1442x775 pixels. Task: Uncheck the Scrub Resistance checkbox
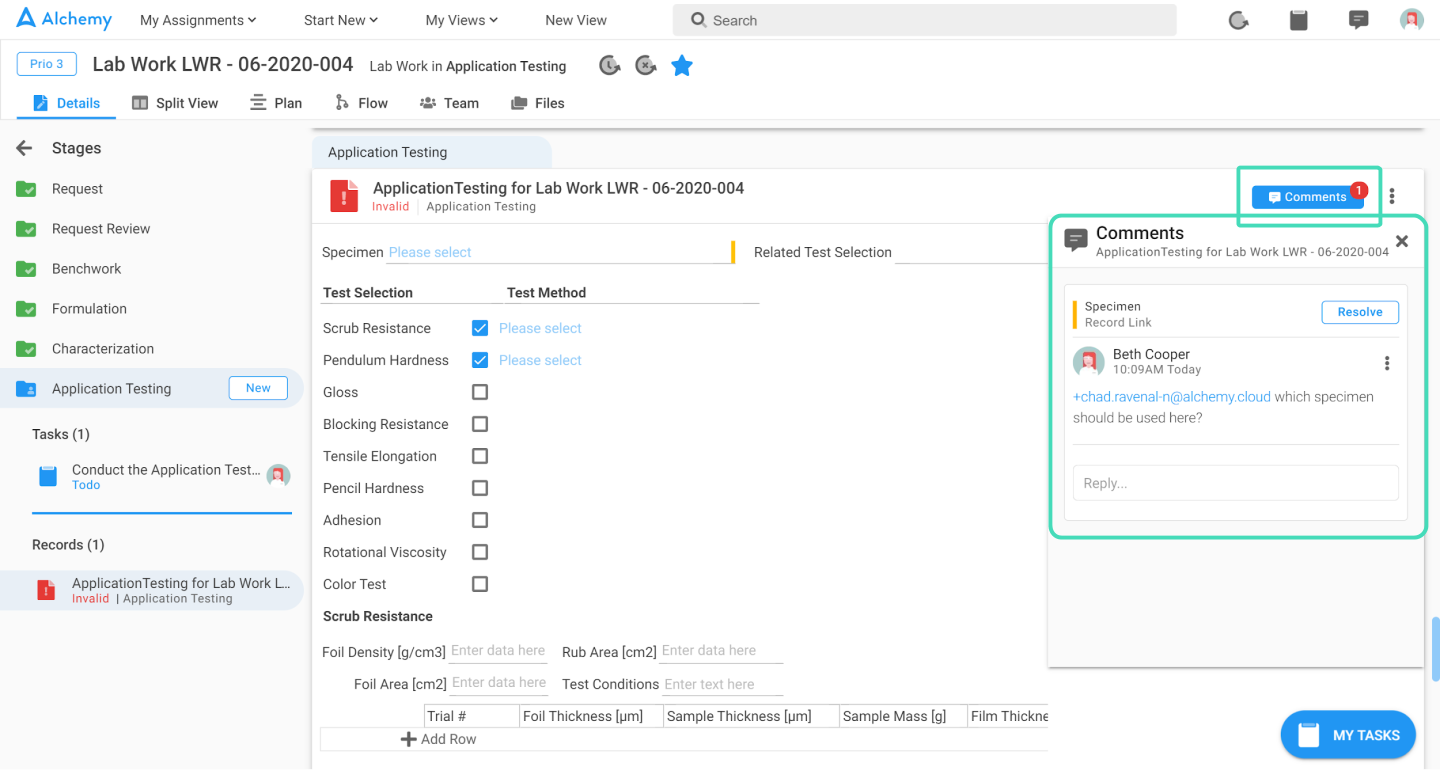pos(480,328)
